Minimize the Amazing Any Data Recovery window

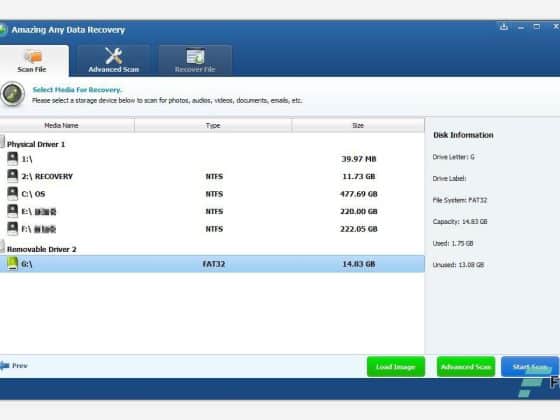click(x=521, y=27)
